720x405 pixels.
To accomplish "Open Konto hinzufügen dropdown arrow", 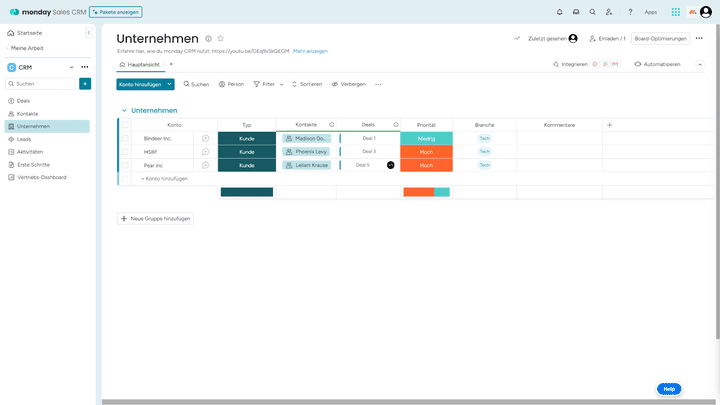I will pos(170,84).
